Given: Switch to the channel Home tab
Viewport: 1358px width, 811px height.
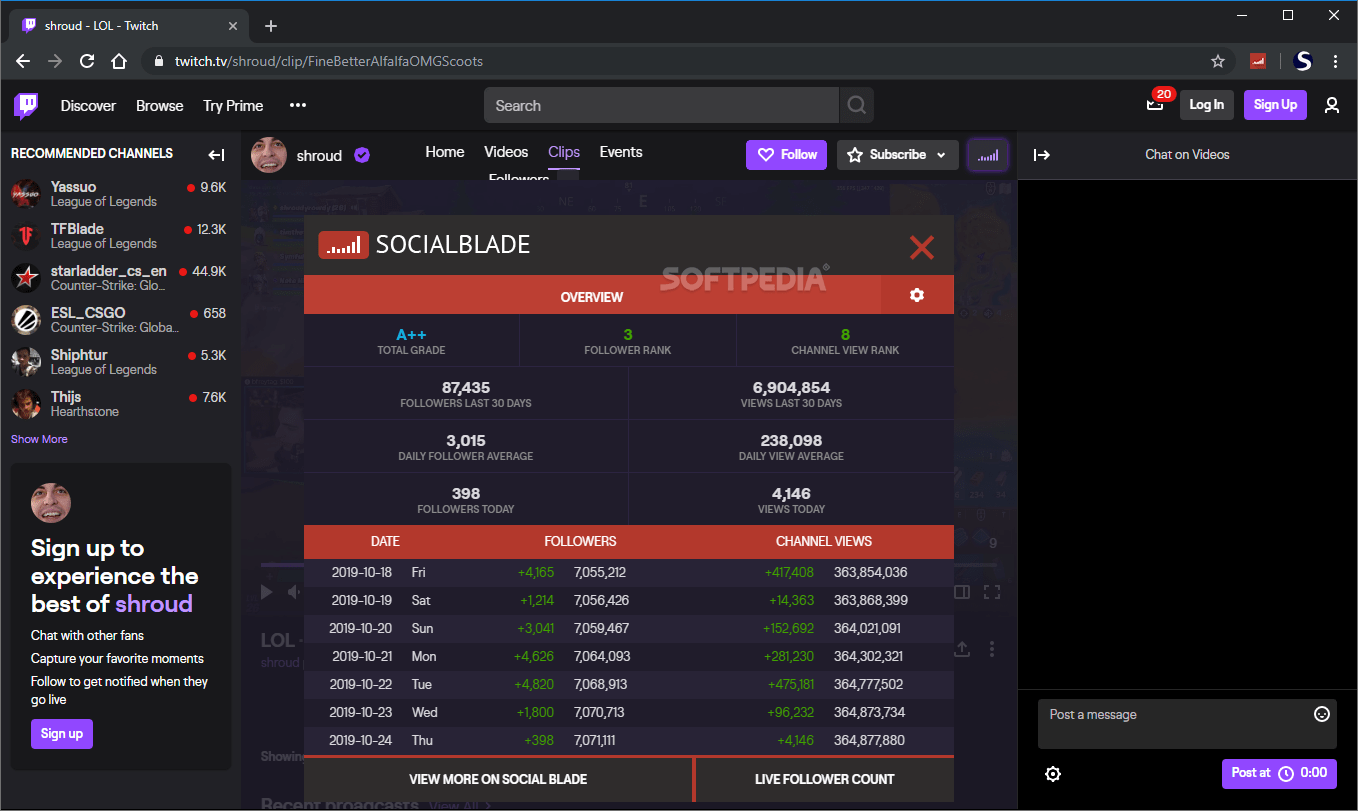Looking at the screenshot, I should pos(445,152).
